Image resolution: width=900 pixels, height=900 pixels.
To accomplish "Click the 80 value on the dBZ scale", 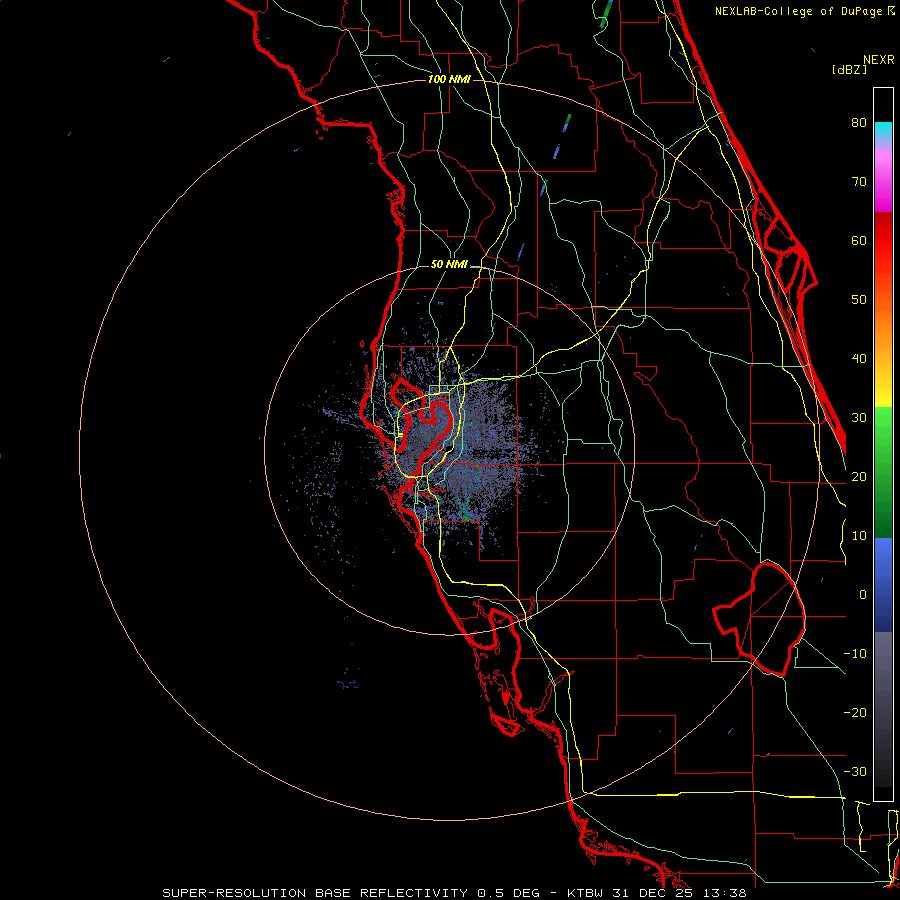I will click(x=859, y=122).
